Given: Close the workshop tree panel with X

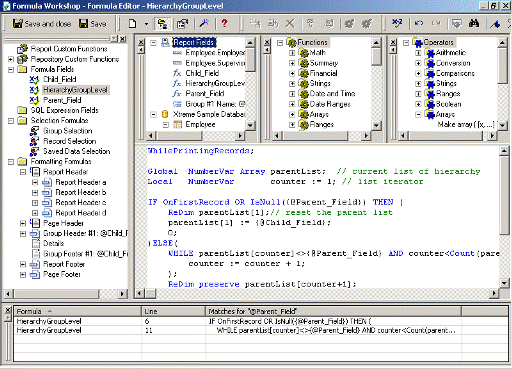Looking at the screenshot, I should coord(123,39).
